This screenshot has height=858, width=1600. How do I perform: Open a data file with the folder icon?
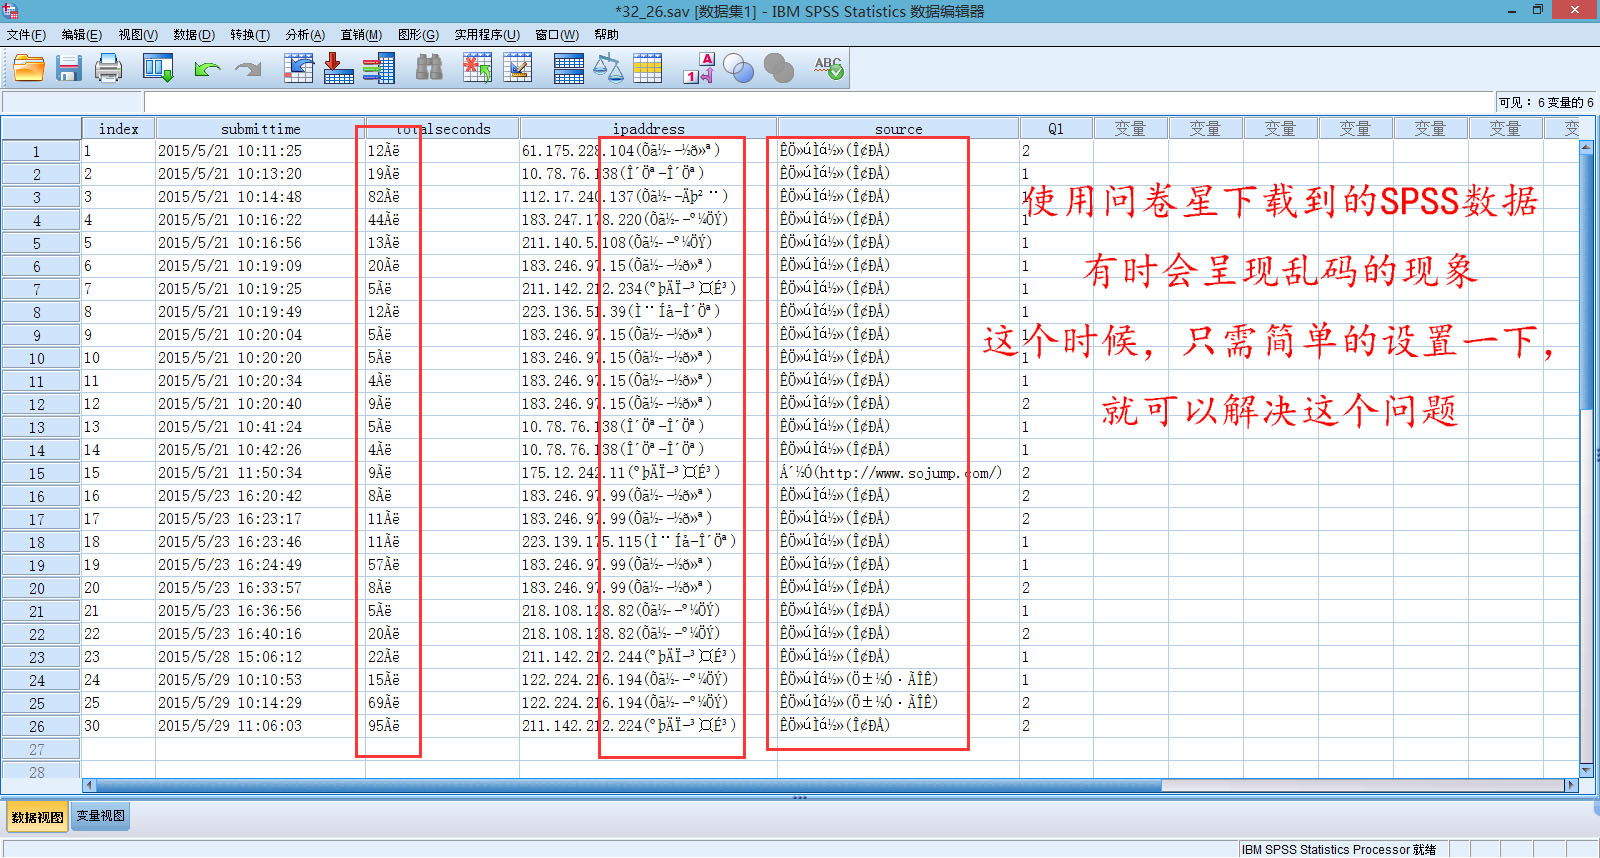29,68
